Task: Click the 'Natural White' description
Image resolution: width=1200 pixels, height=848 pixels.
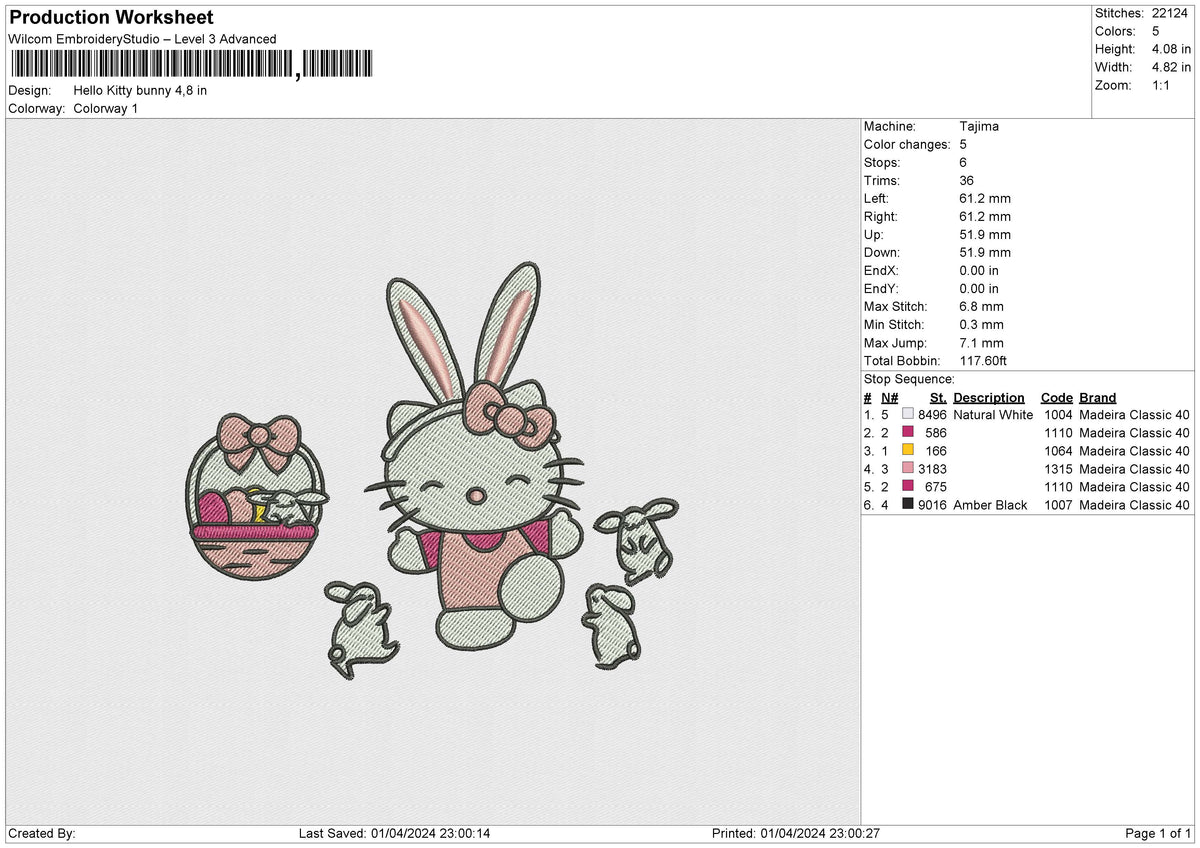Action: (x=993, y=415)
